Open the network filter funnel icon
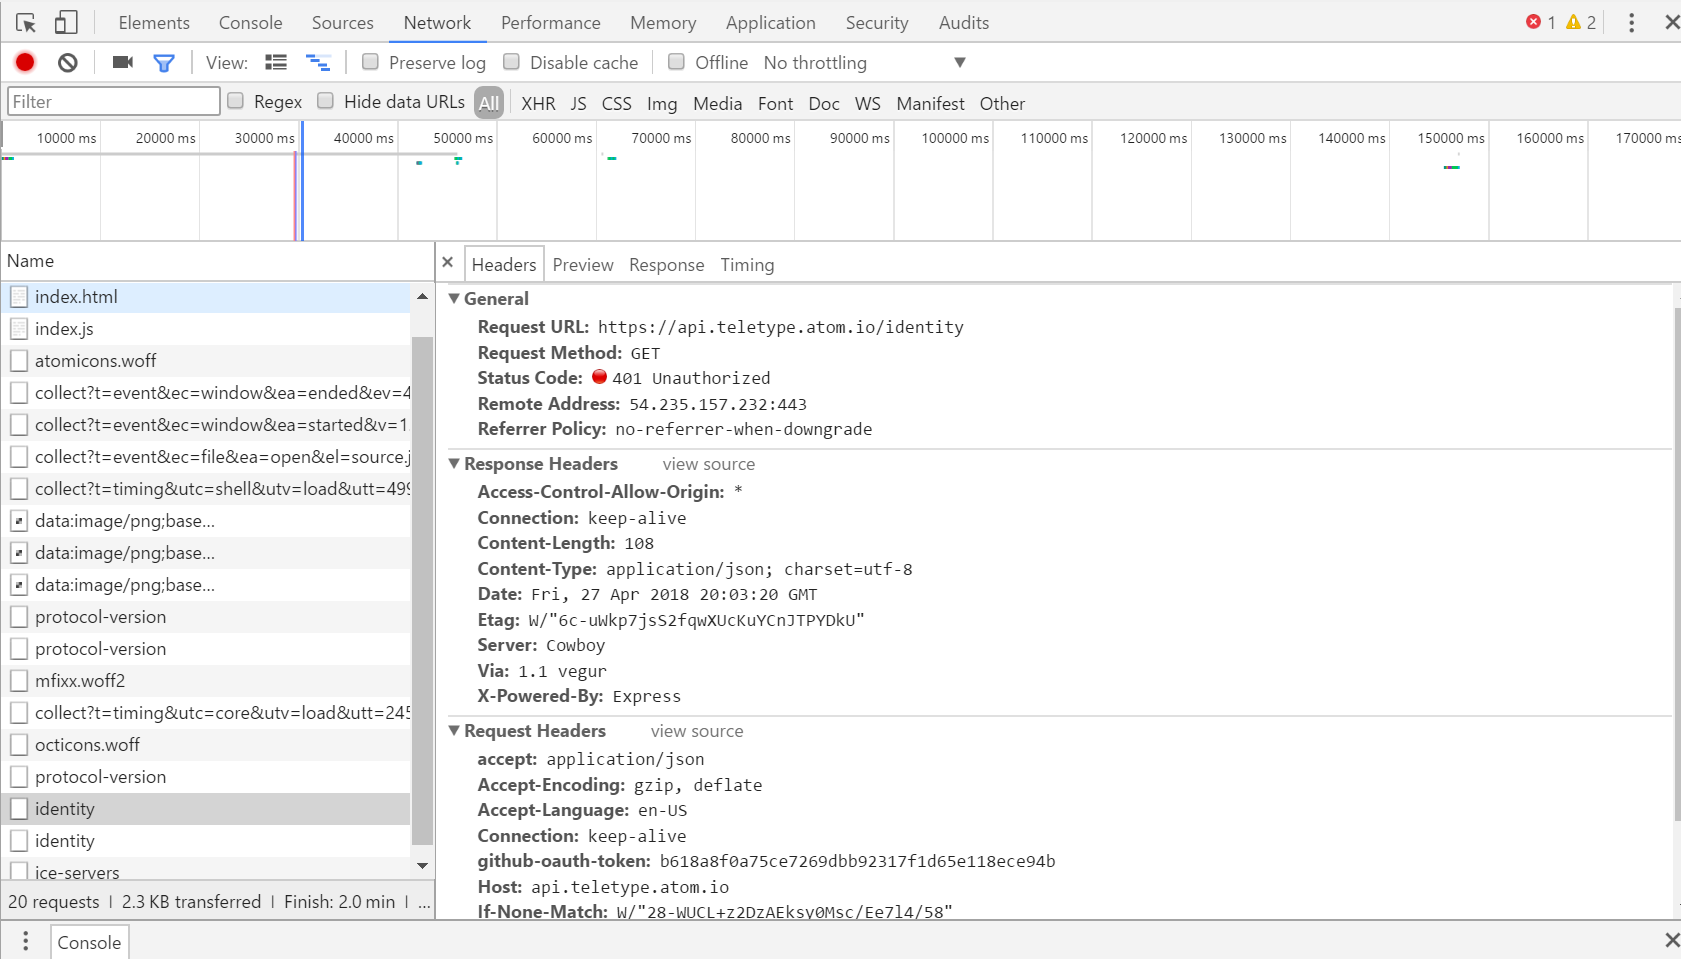 coord(164,62)
